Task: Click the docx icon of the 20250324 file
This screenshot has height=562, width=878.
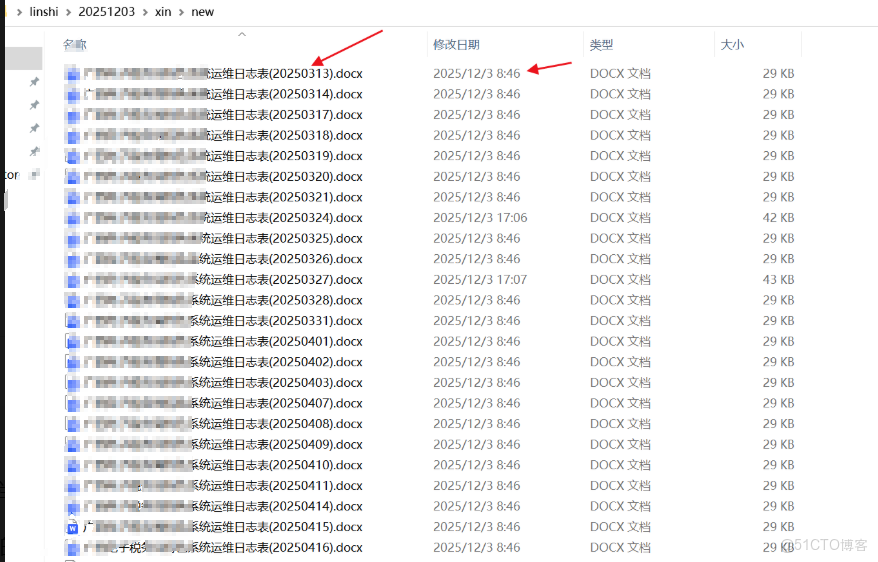Action: click(72, 218)
